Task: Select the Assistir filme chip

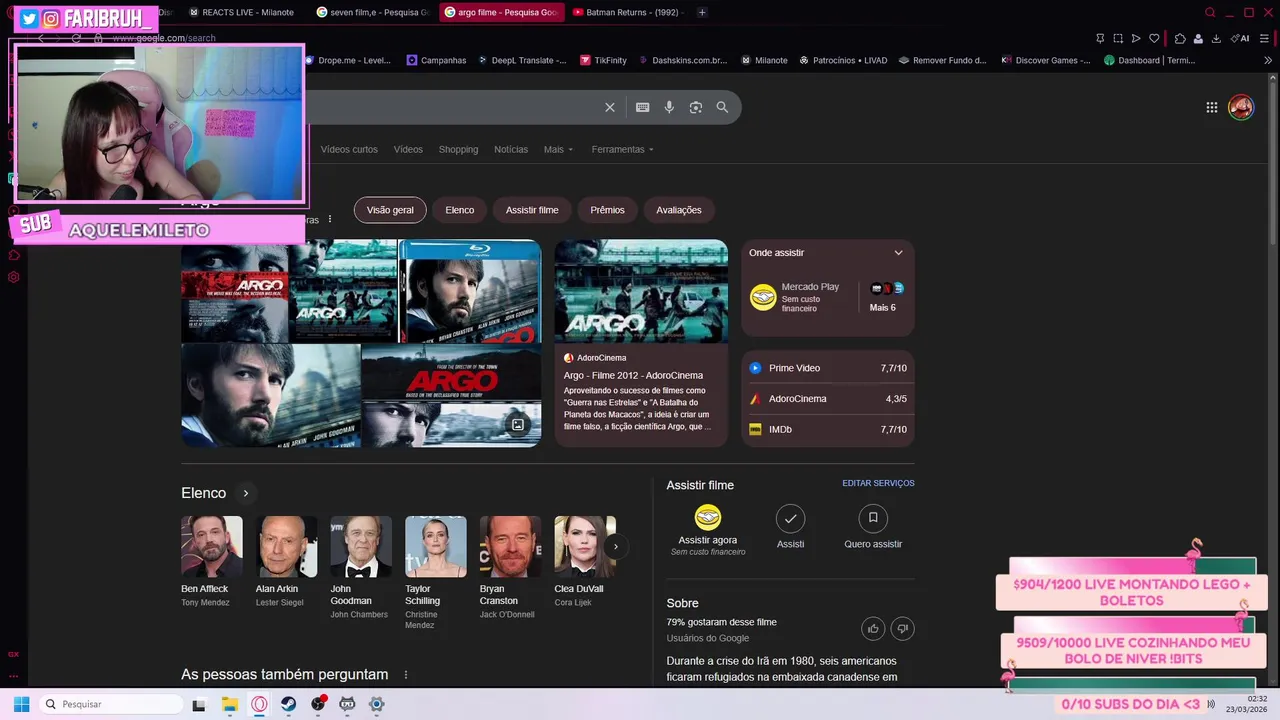Action: click(x=532, y=210)
